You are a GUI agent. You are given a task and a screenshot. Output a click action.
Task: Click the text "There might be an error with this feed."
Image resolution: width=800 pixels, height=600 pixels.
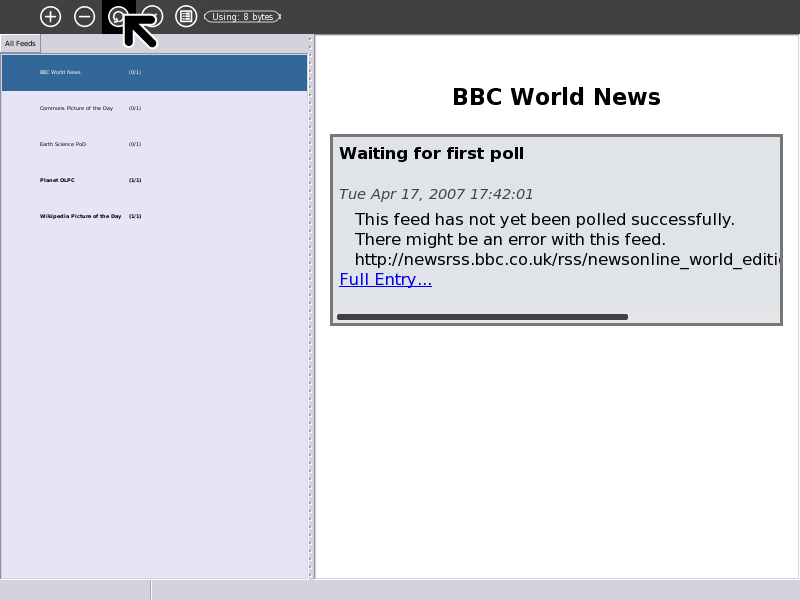point(510,239)
